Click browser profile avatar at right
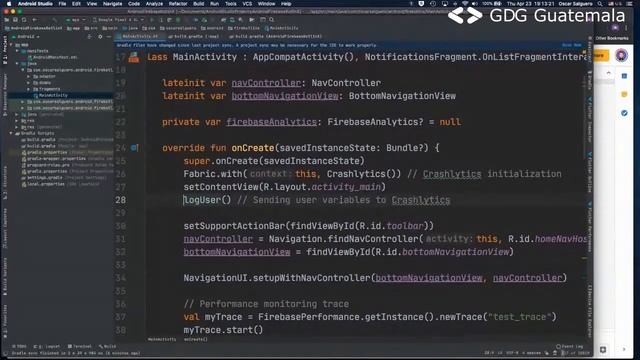The width and height of the screenshot is (640, 360). point(621,55)
